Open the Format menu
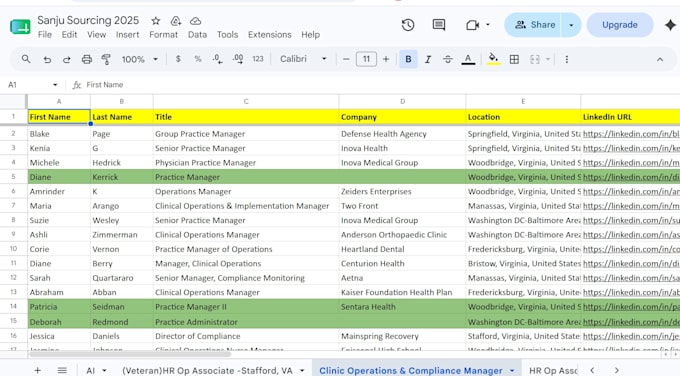The width and height of the screenshot is (680, 376). pos(163,35)
